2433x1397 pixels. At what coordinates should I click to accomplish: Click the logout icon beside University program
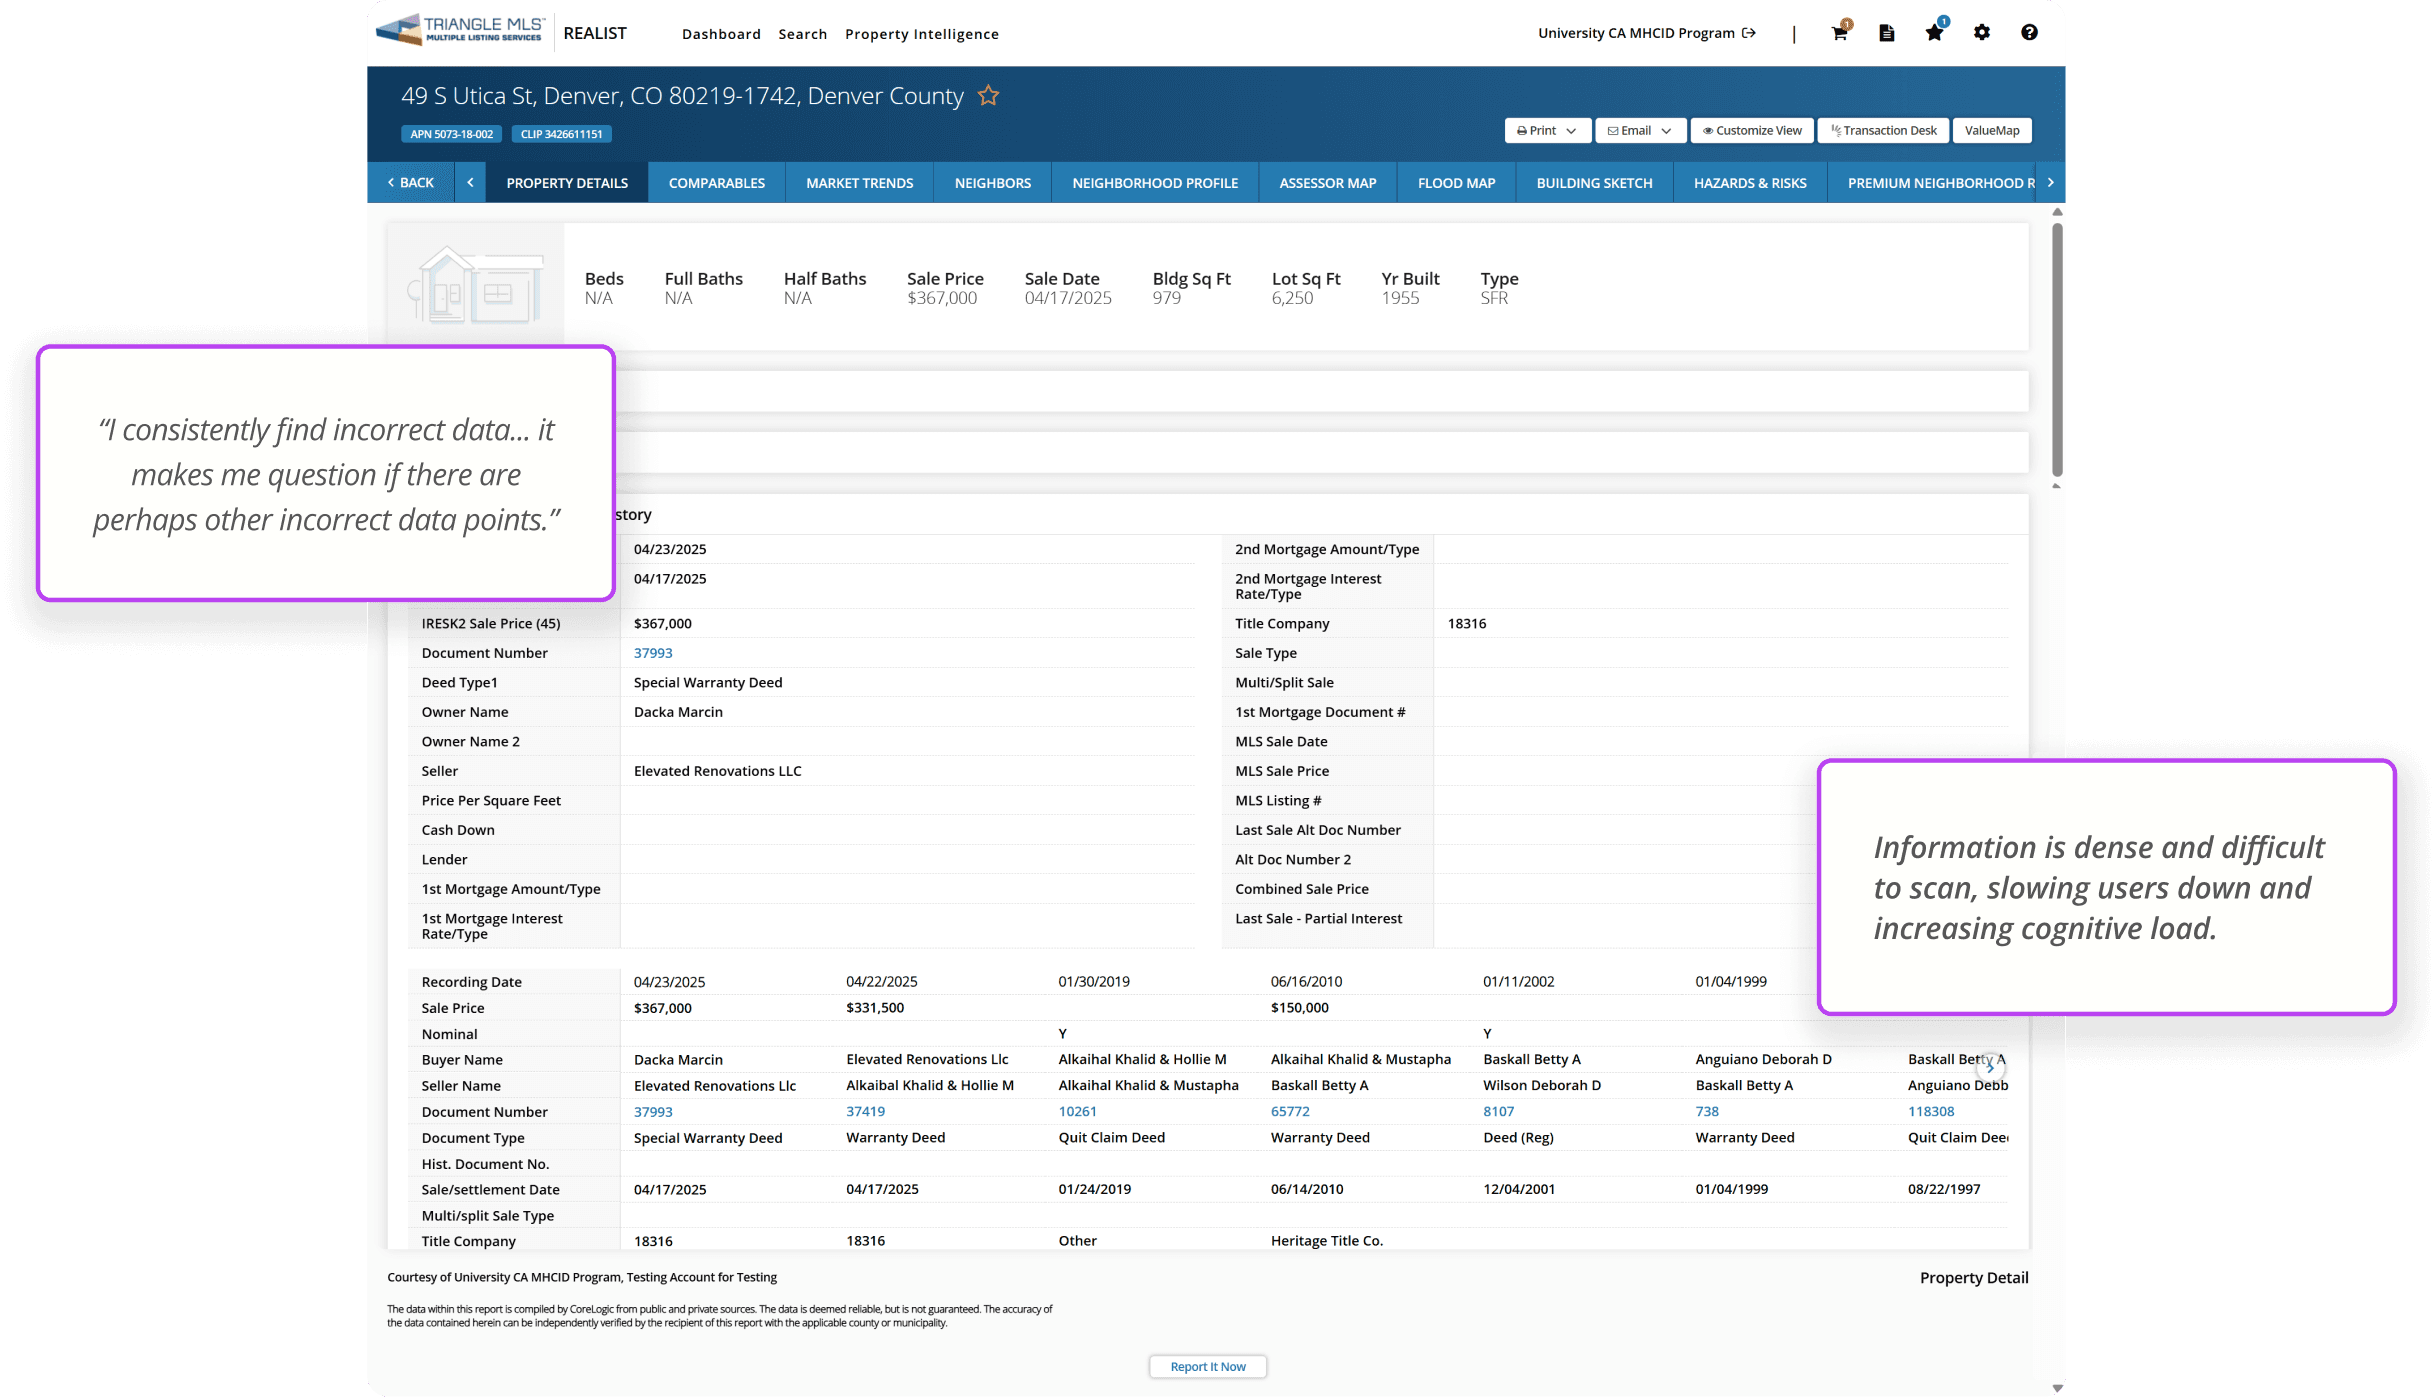(1749, 33)
